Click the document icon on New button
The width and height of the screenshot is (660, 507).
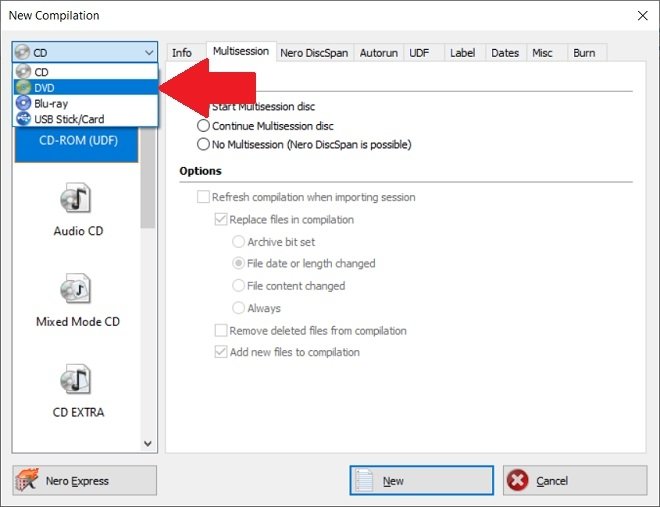[x=364, y=480]
